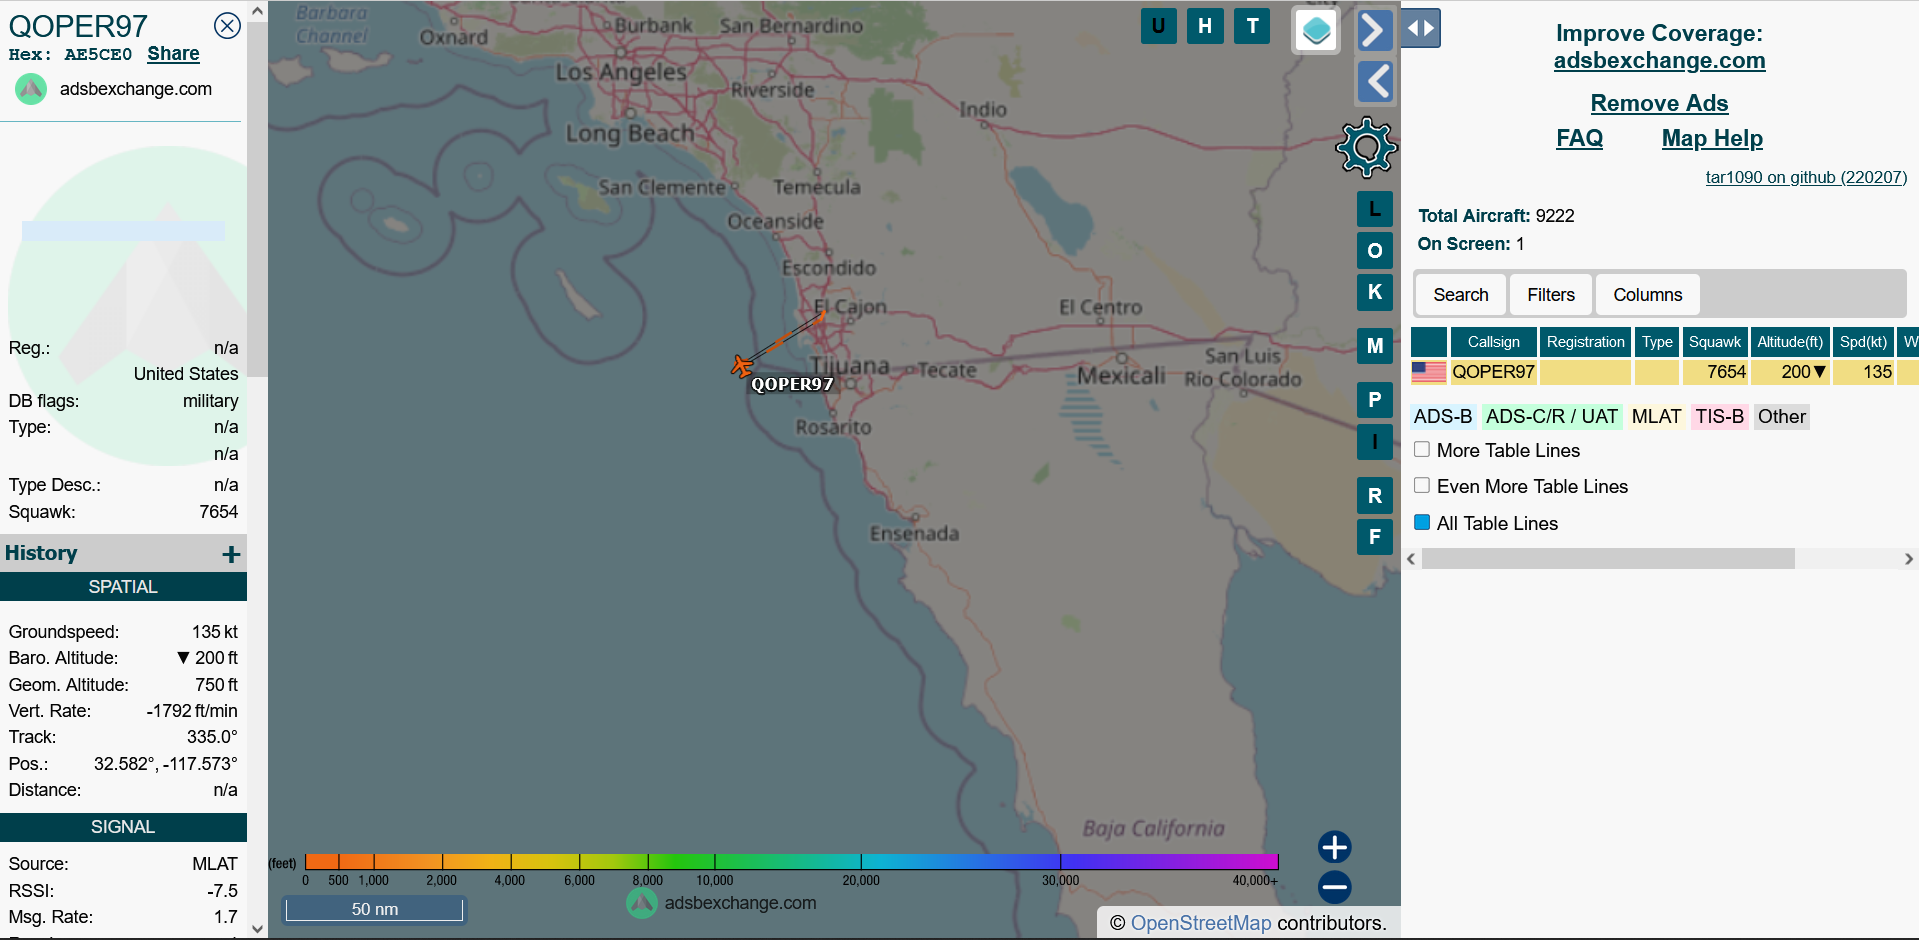Sort table by Squawk column
The height and width of the screenshot is (940, 1919).
click(x=1715, y=342)
